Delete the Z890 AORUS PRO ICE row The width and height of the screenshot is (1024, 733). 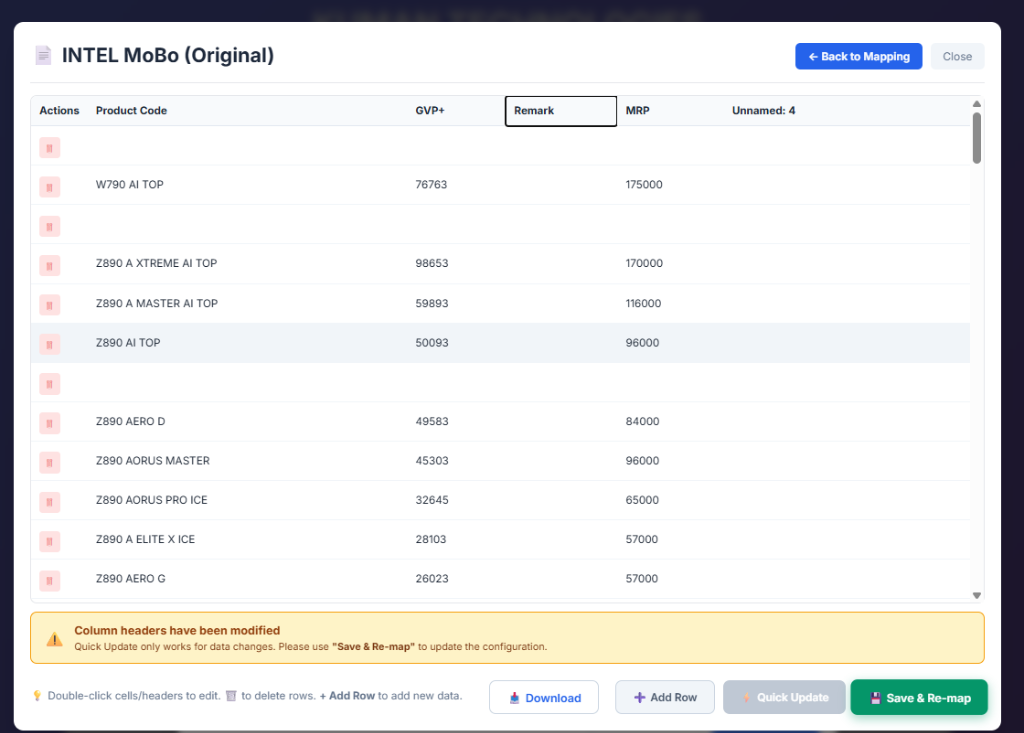49,501
